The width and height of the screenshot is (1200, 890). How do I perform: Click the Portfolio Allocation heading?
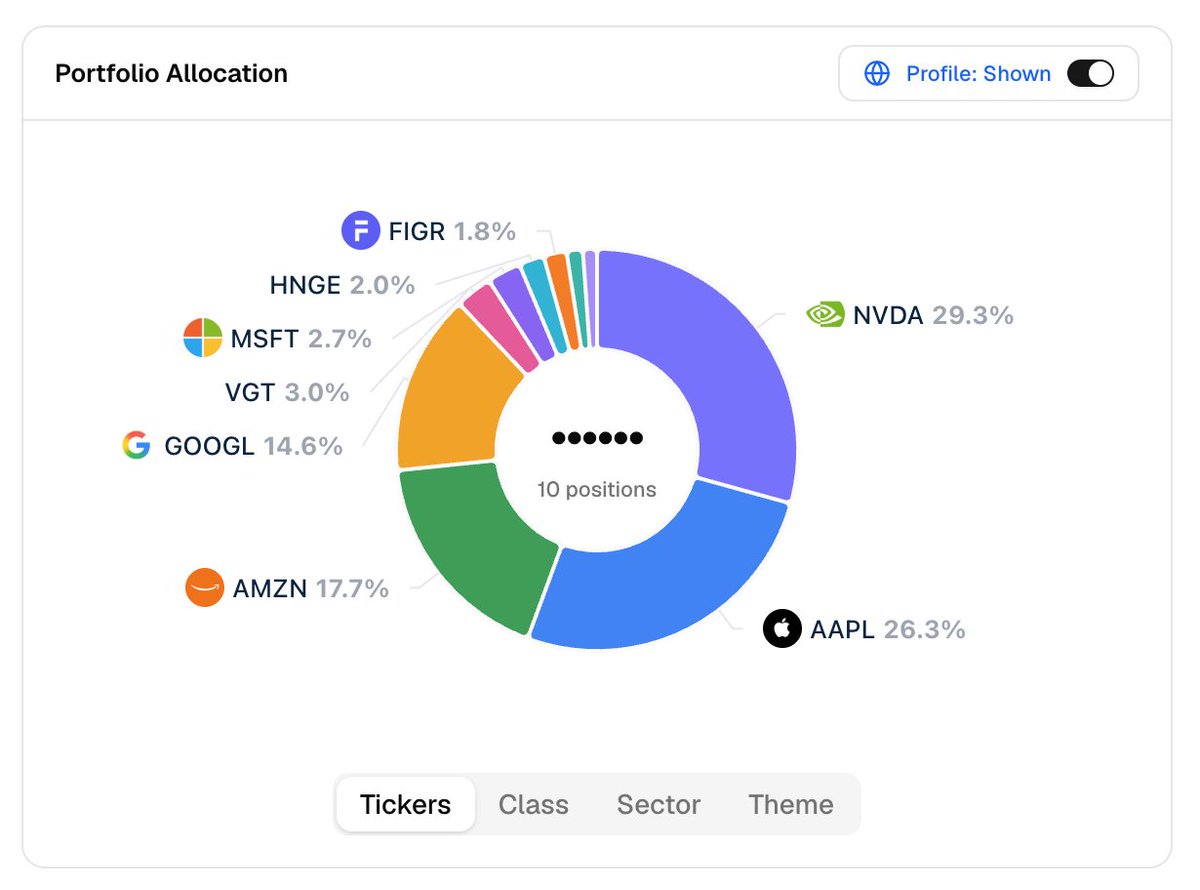coord(171,74)
